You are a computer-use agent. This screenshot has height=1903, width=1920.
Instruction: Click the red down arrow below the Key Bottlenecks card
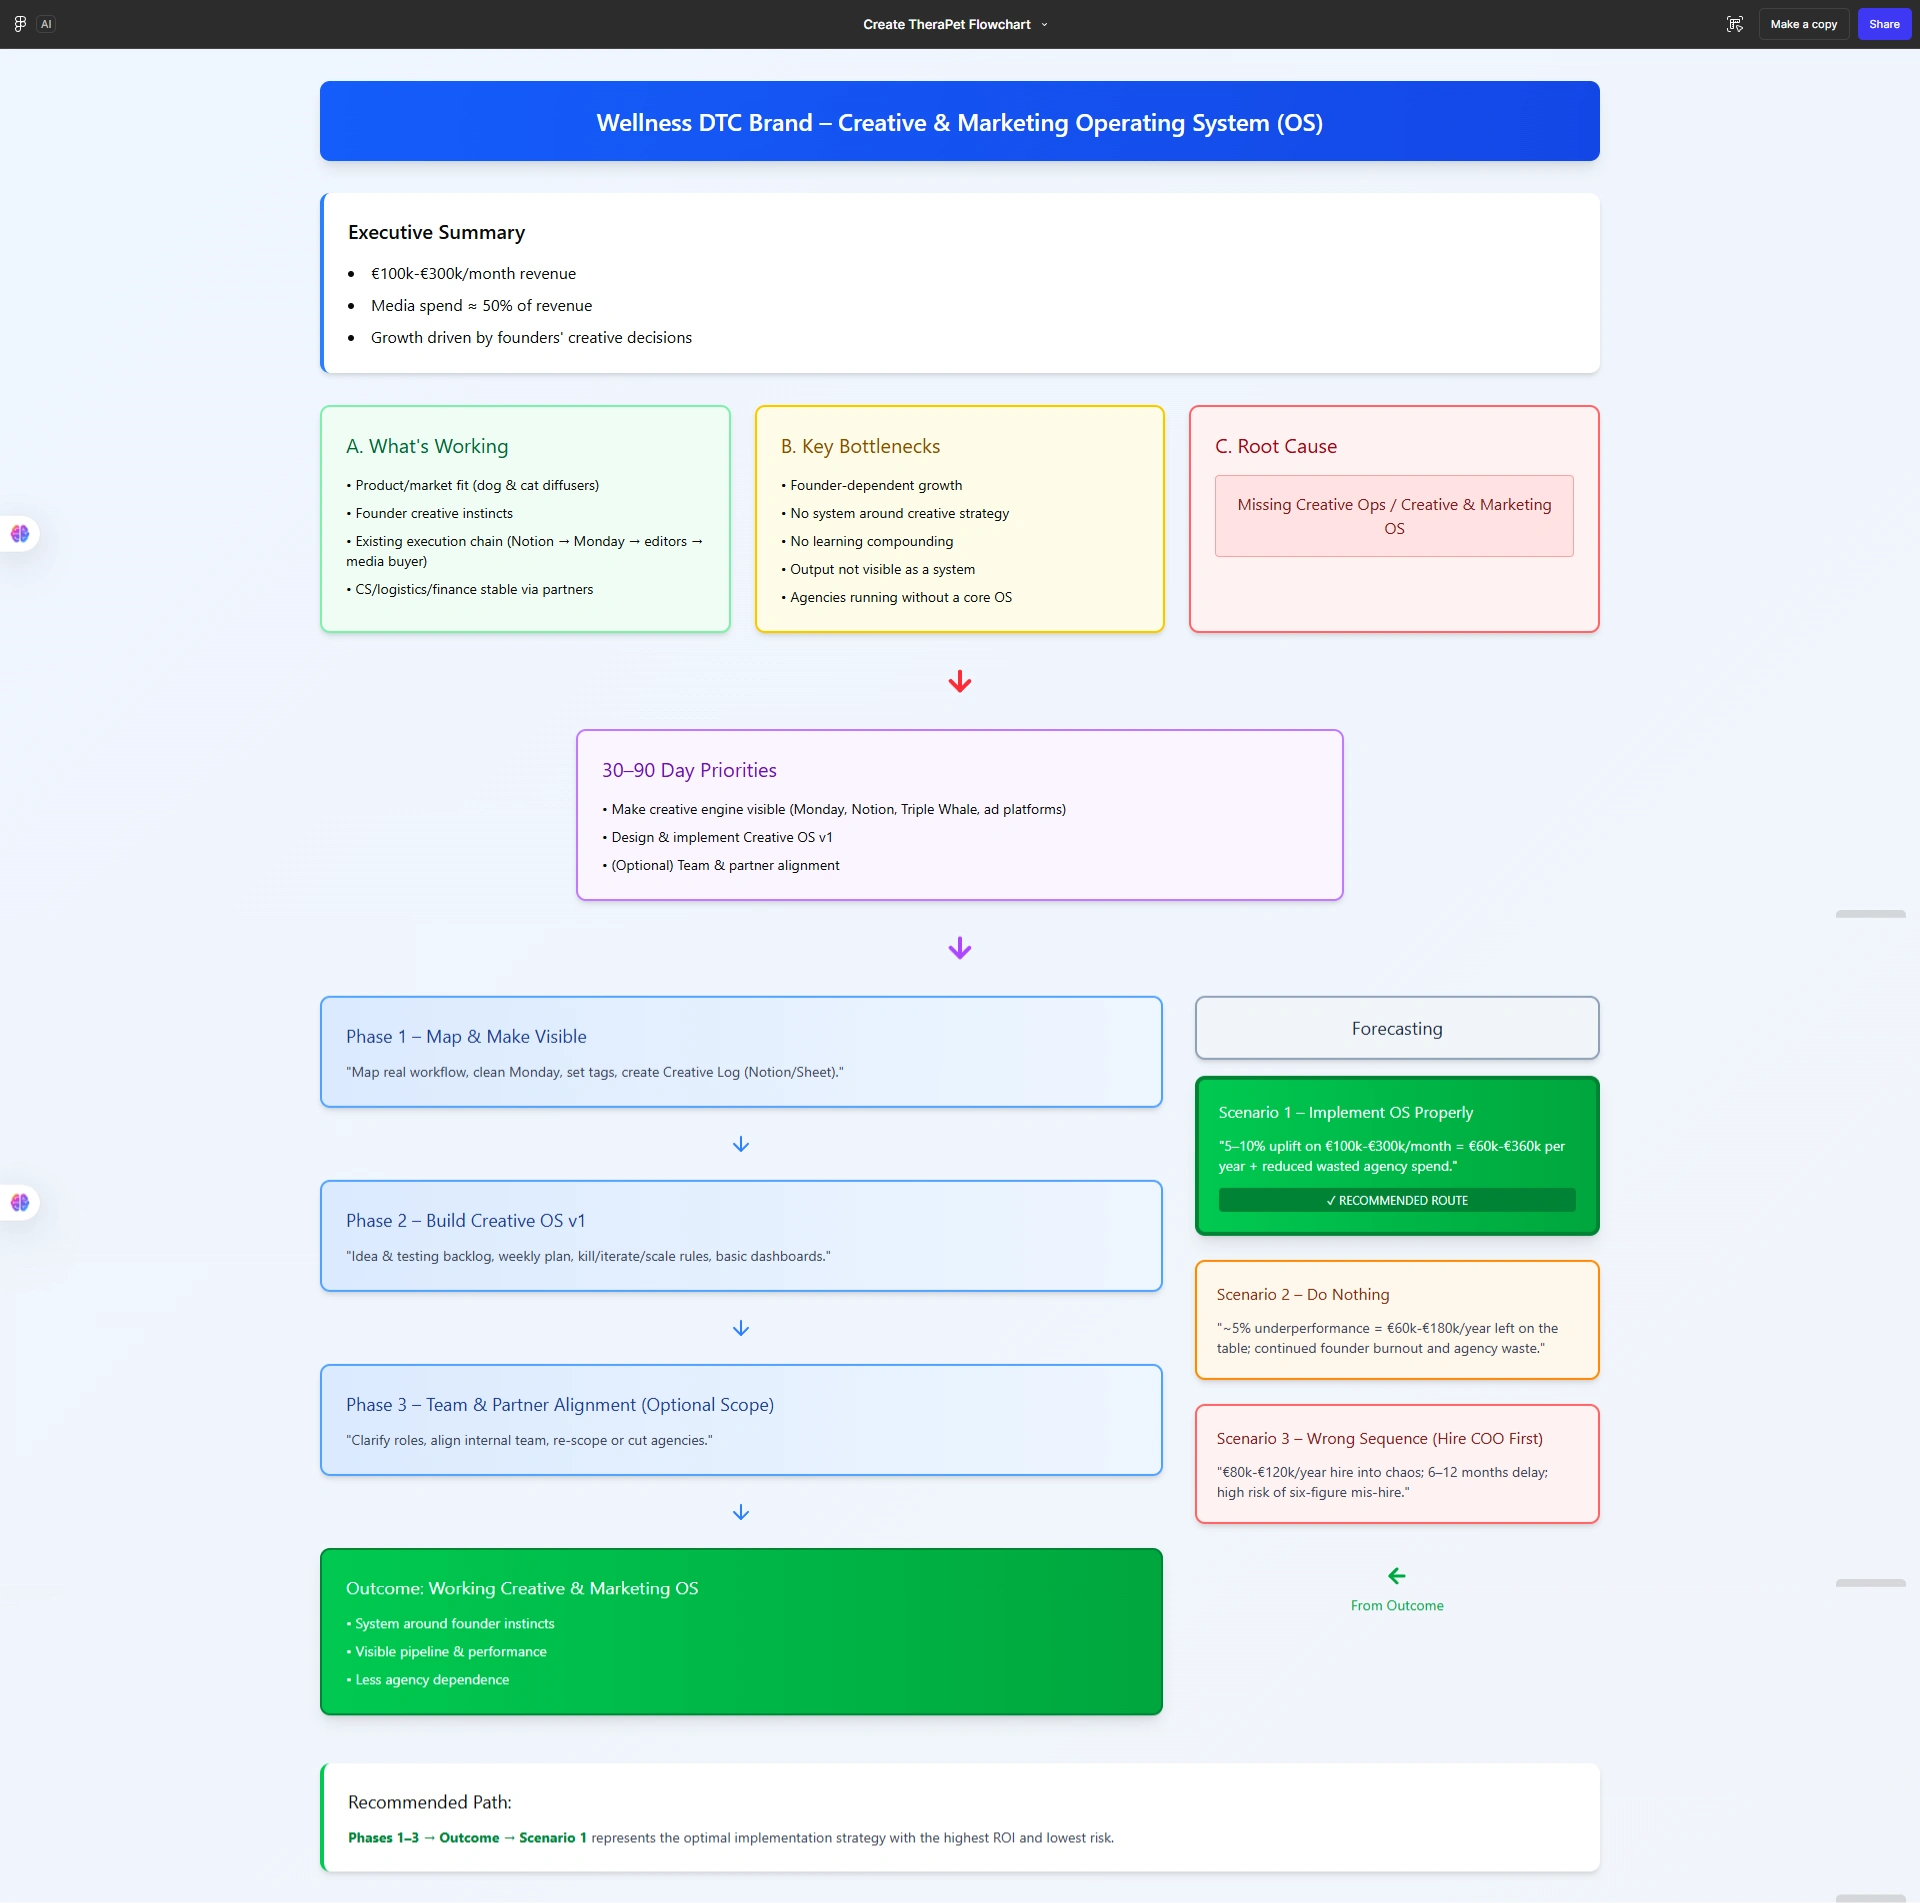[x=959, y=681]
